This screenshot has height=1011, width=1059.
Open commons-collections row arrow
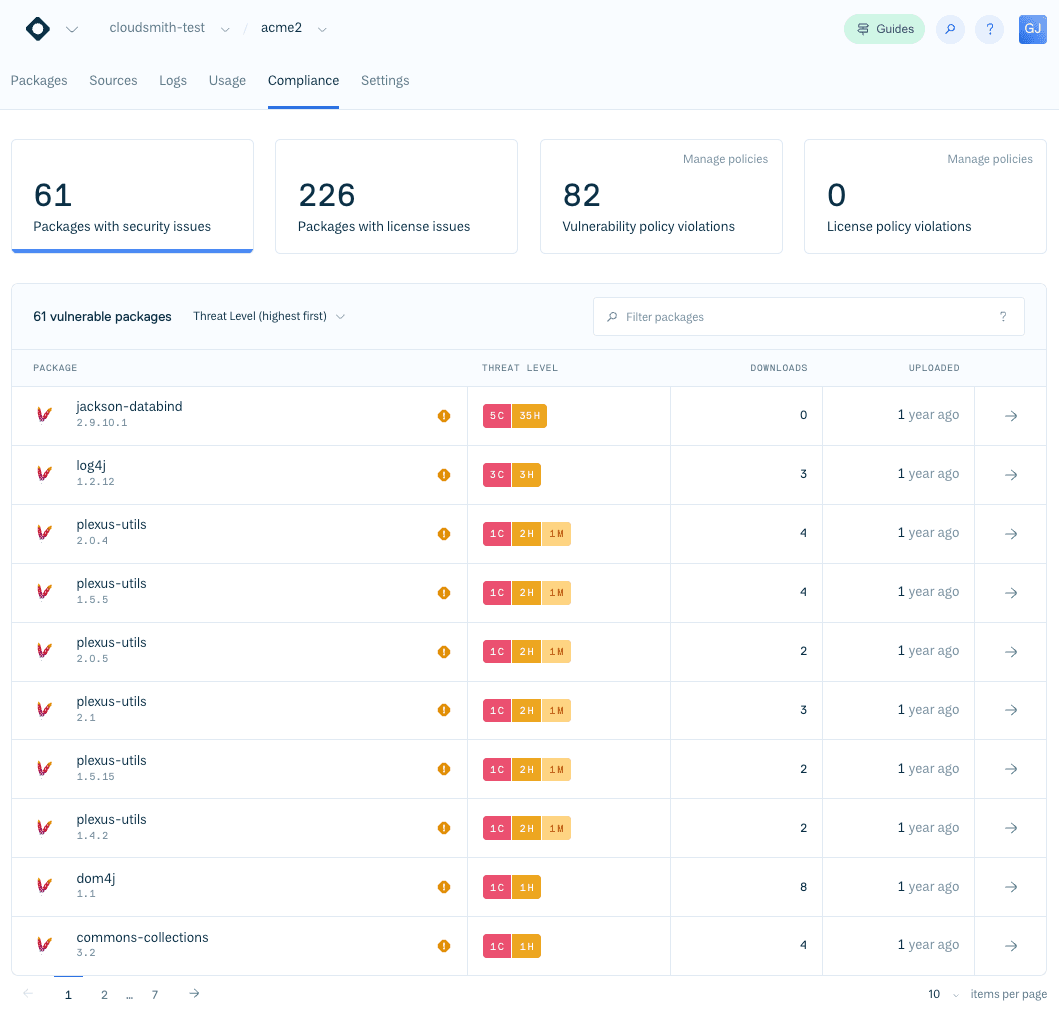pos(1010,946)
